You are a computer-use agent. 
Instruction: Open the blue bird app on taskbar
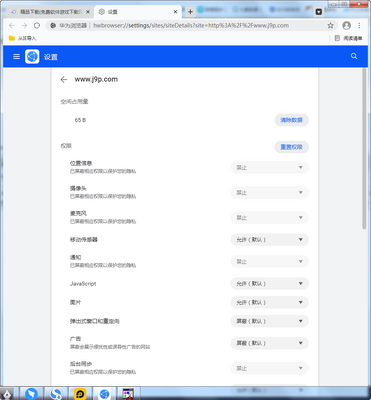[32, 394]
